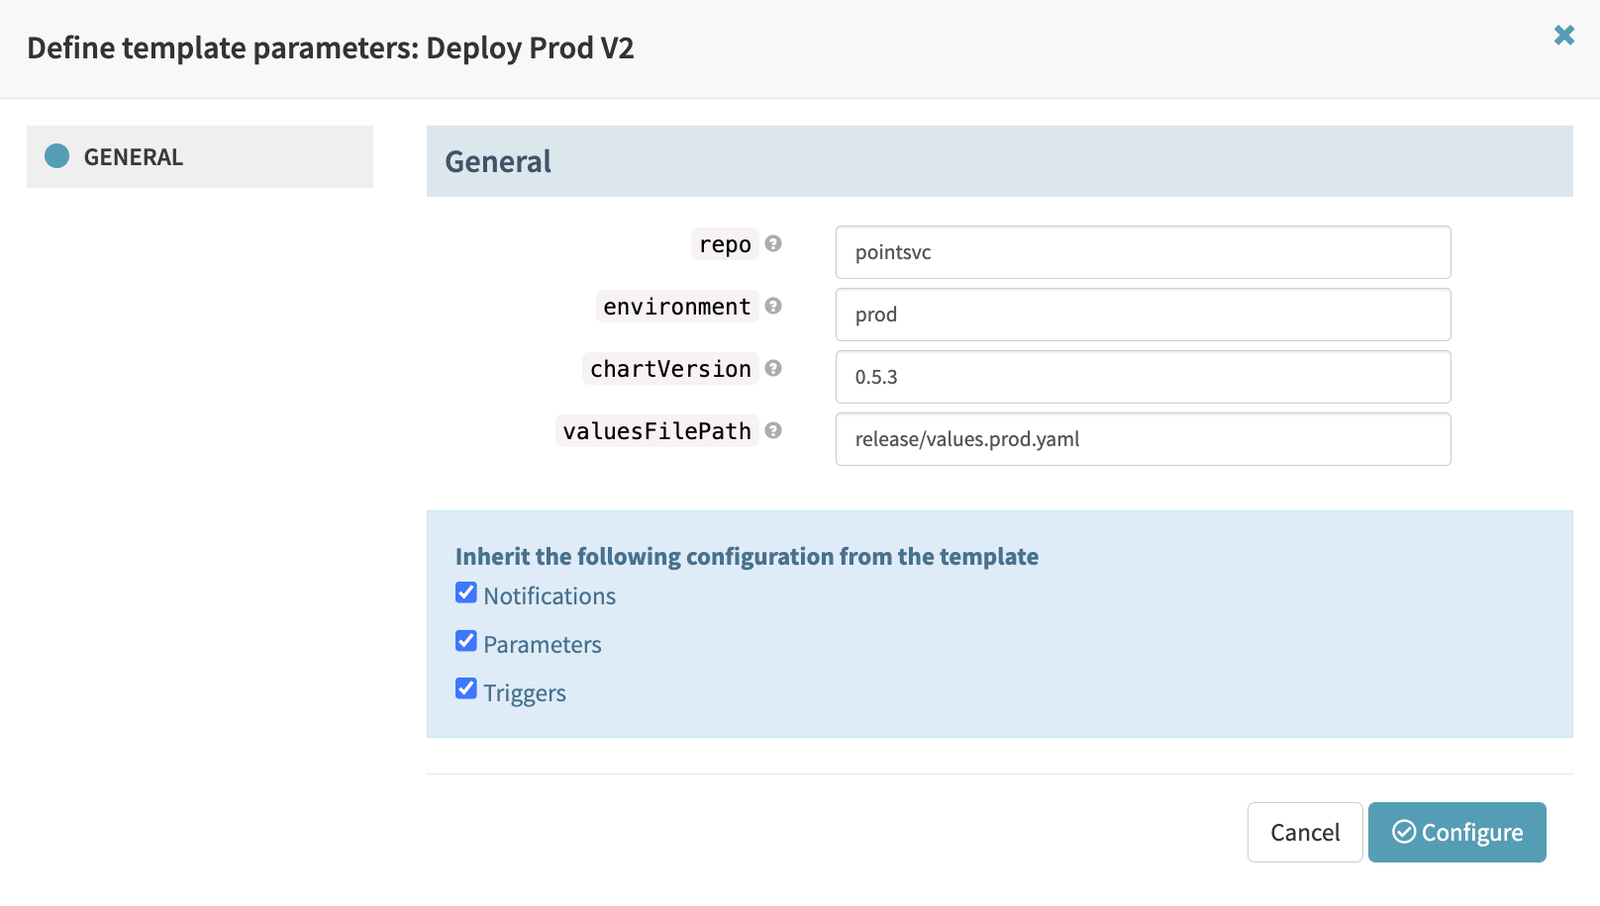This screenshot has height=906, width=1600.
Task: Click the valuesFilePath help icon
Action: coord(773,431)
